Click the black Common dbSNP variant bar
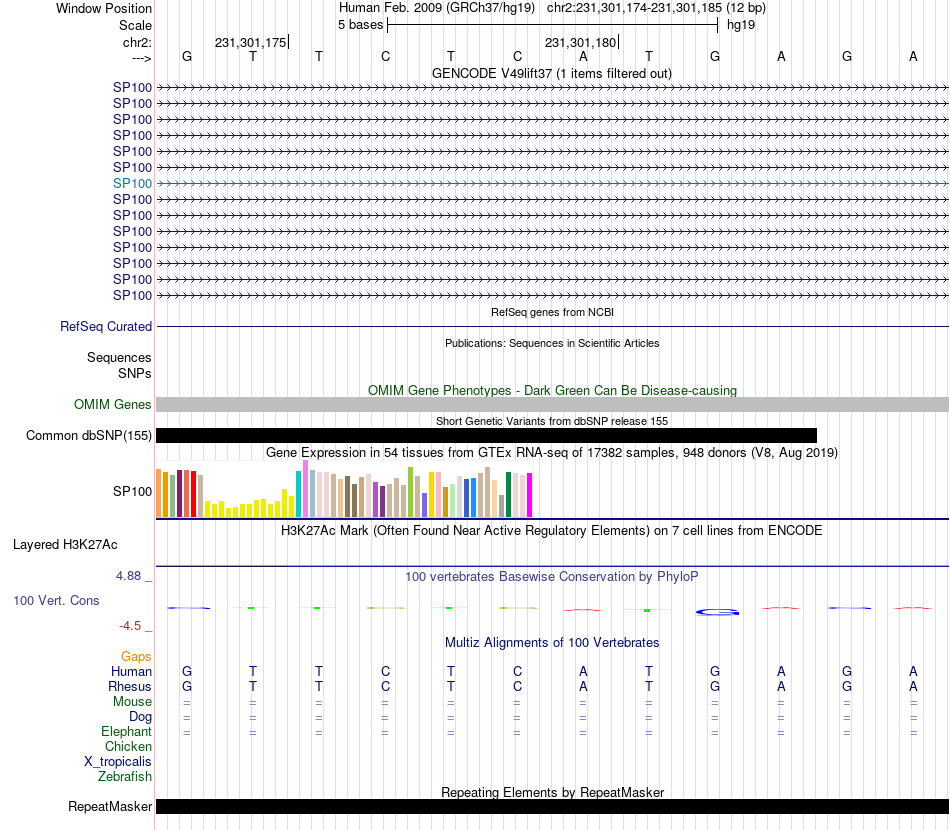Viewport: 950px width, 830px height. click(x=487, y=436)
